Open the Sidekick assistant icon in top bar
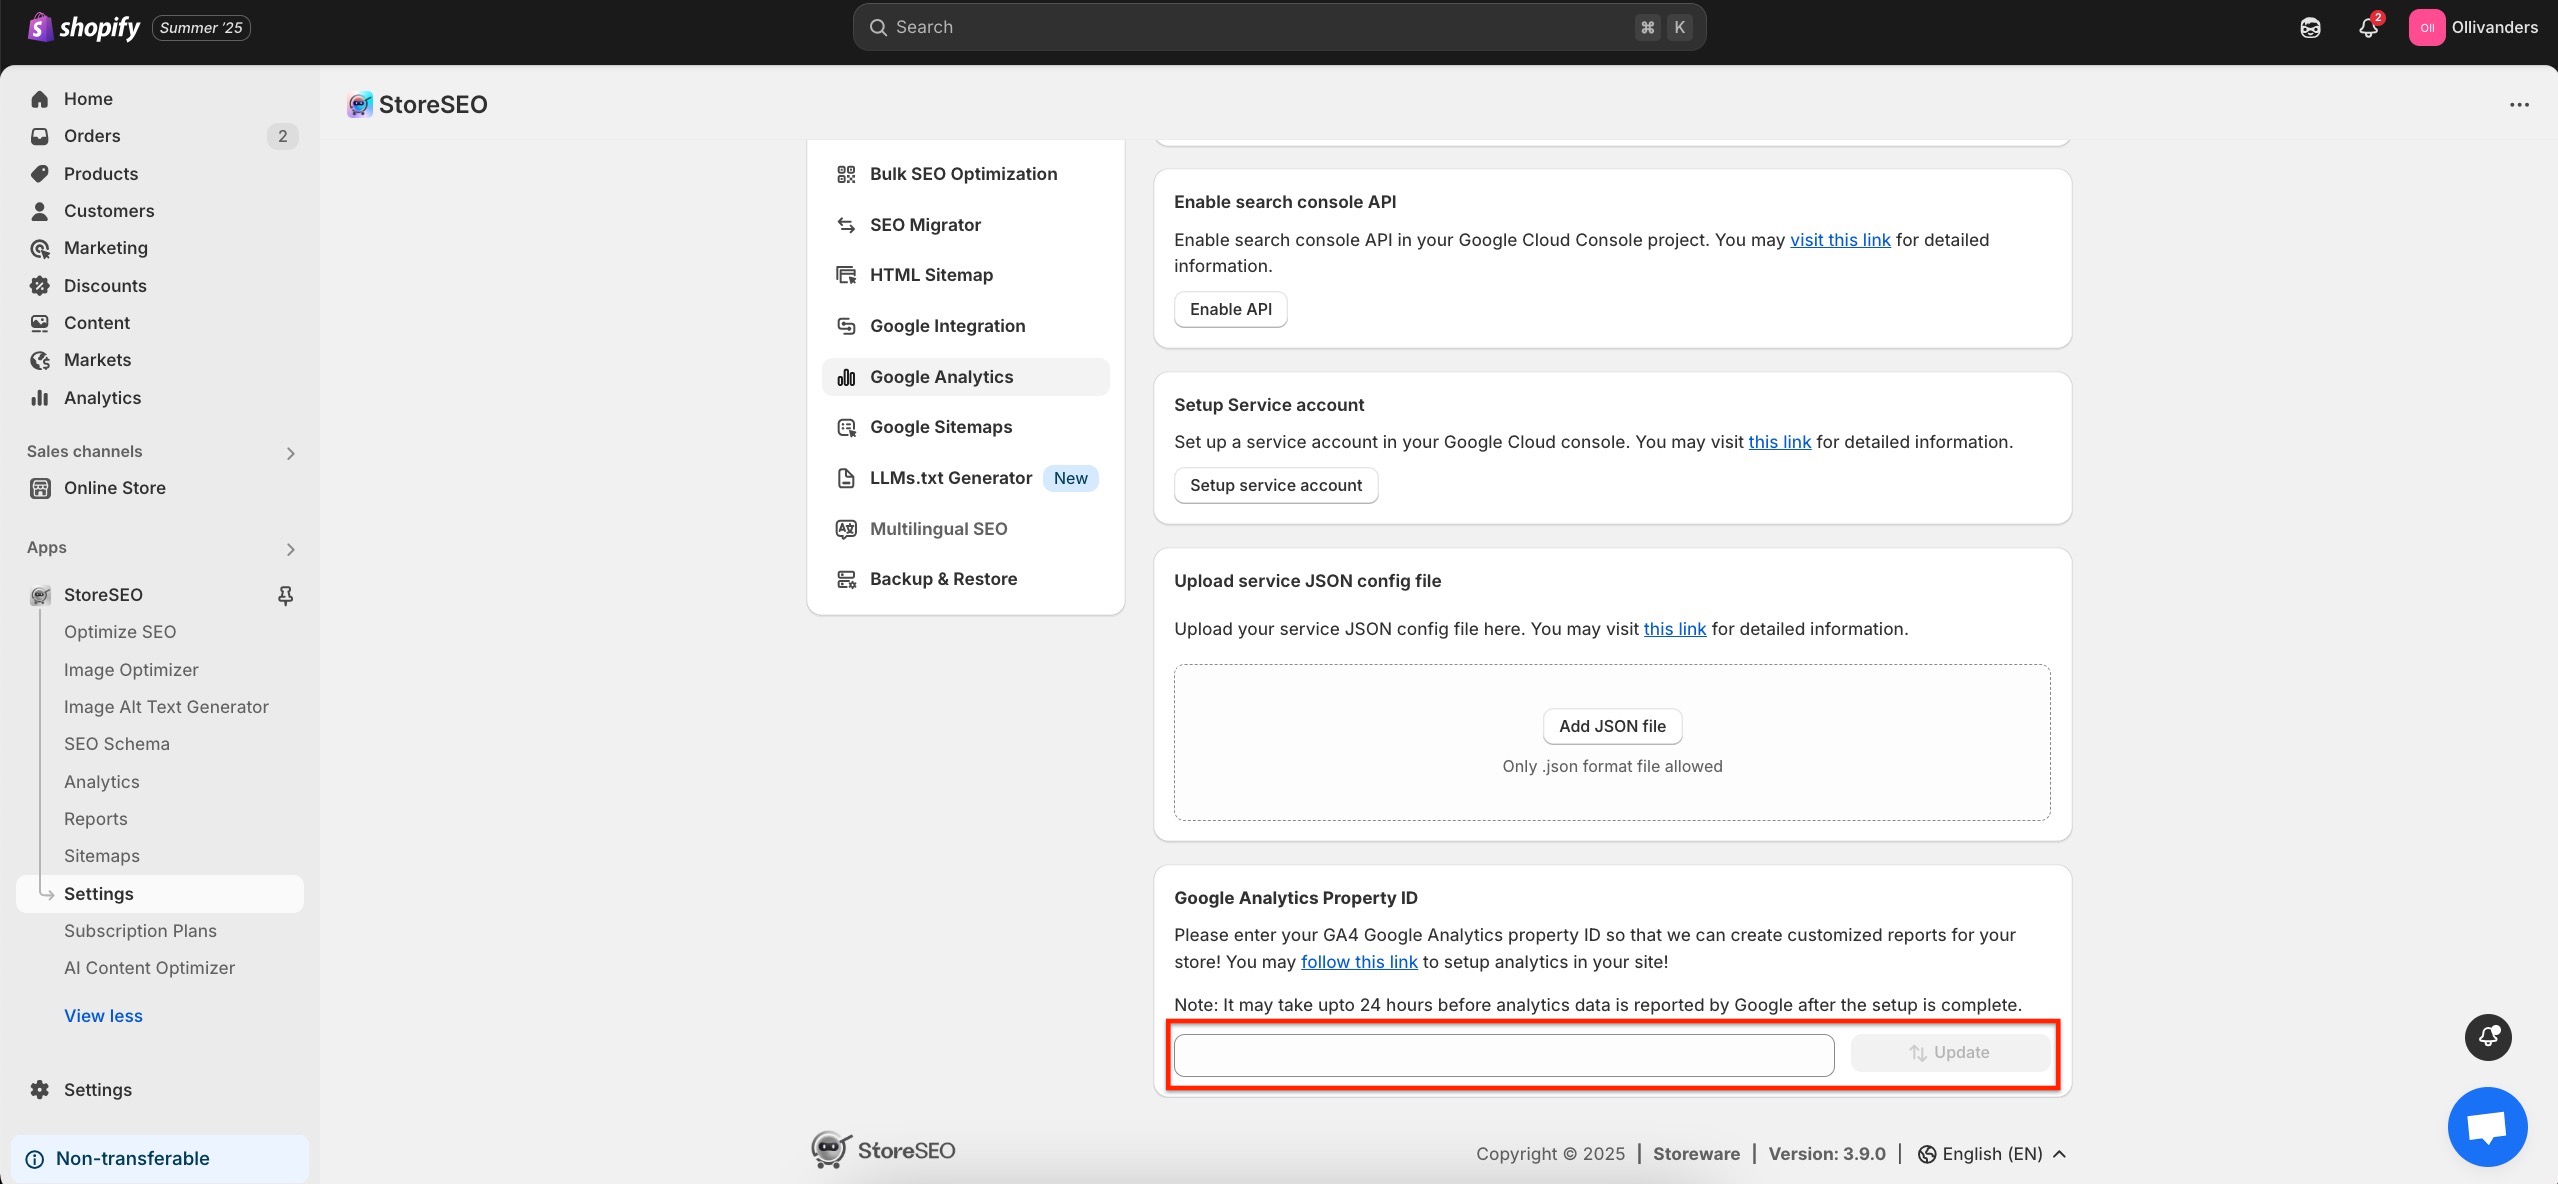This screenshot has height=1184, width=2558. (x=2310, y=28)
